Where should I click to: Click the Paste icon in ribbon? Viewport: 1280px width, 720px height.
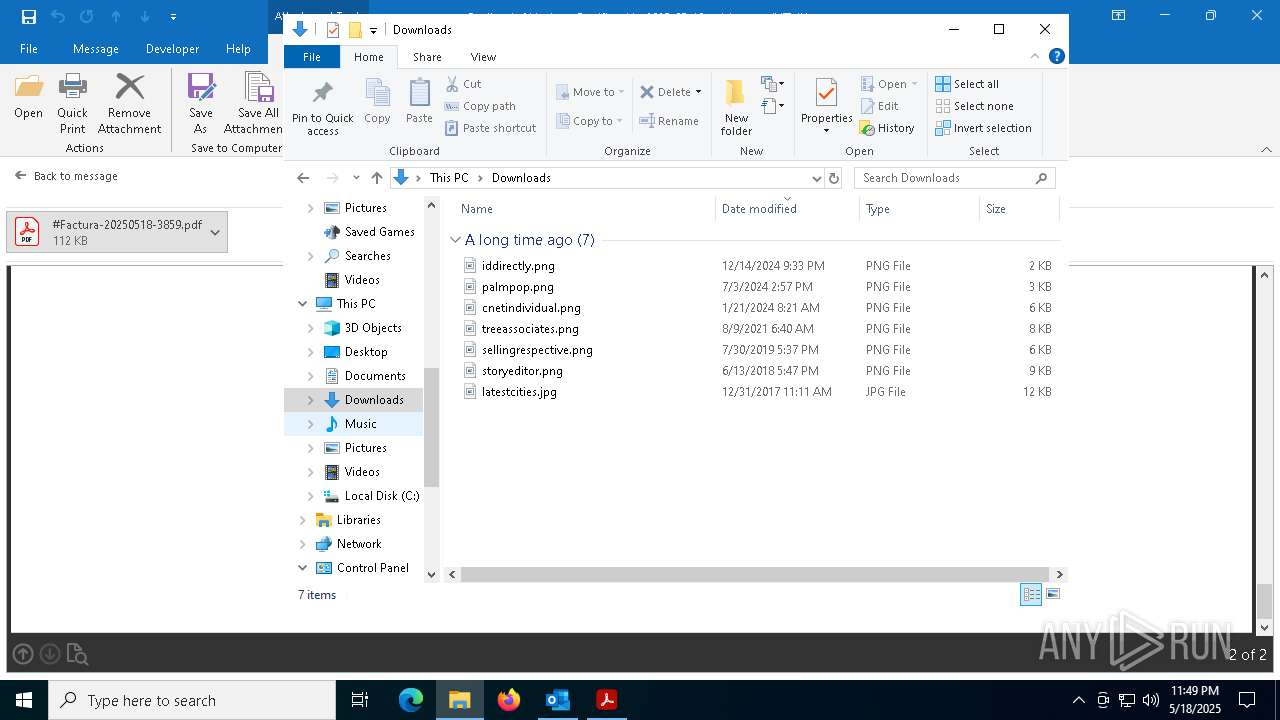419,94
